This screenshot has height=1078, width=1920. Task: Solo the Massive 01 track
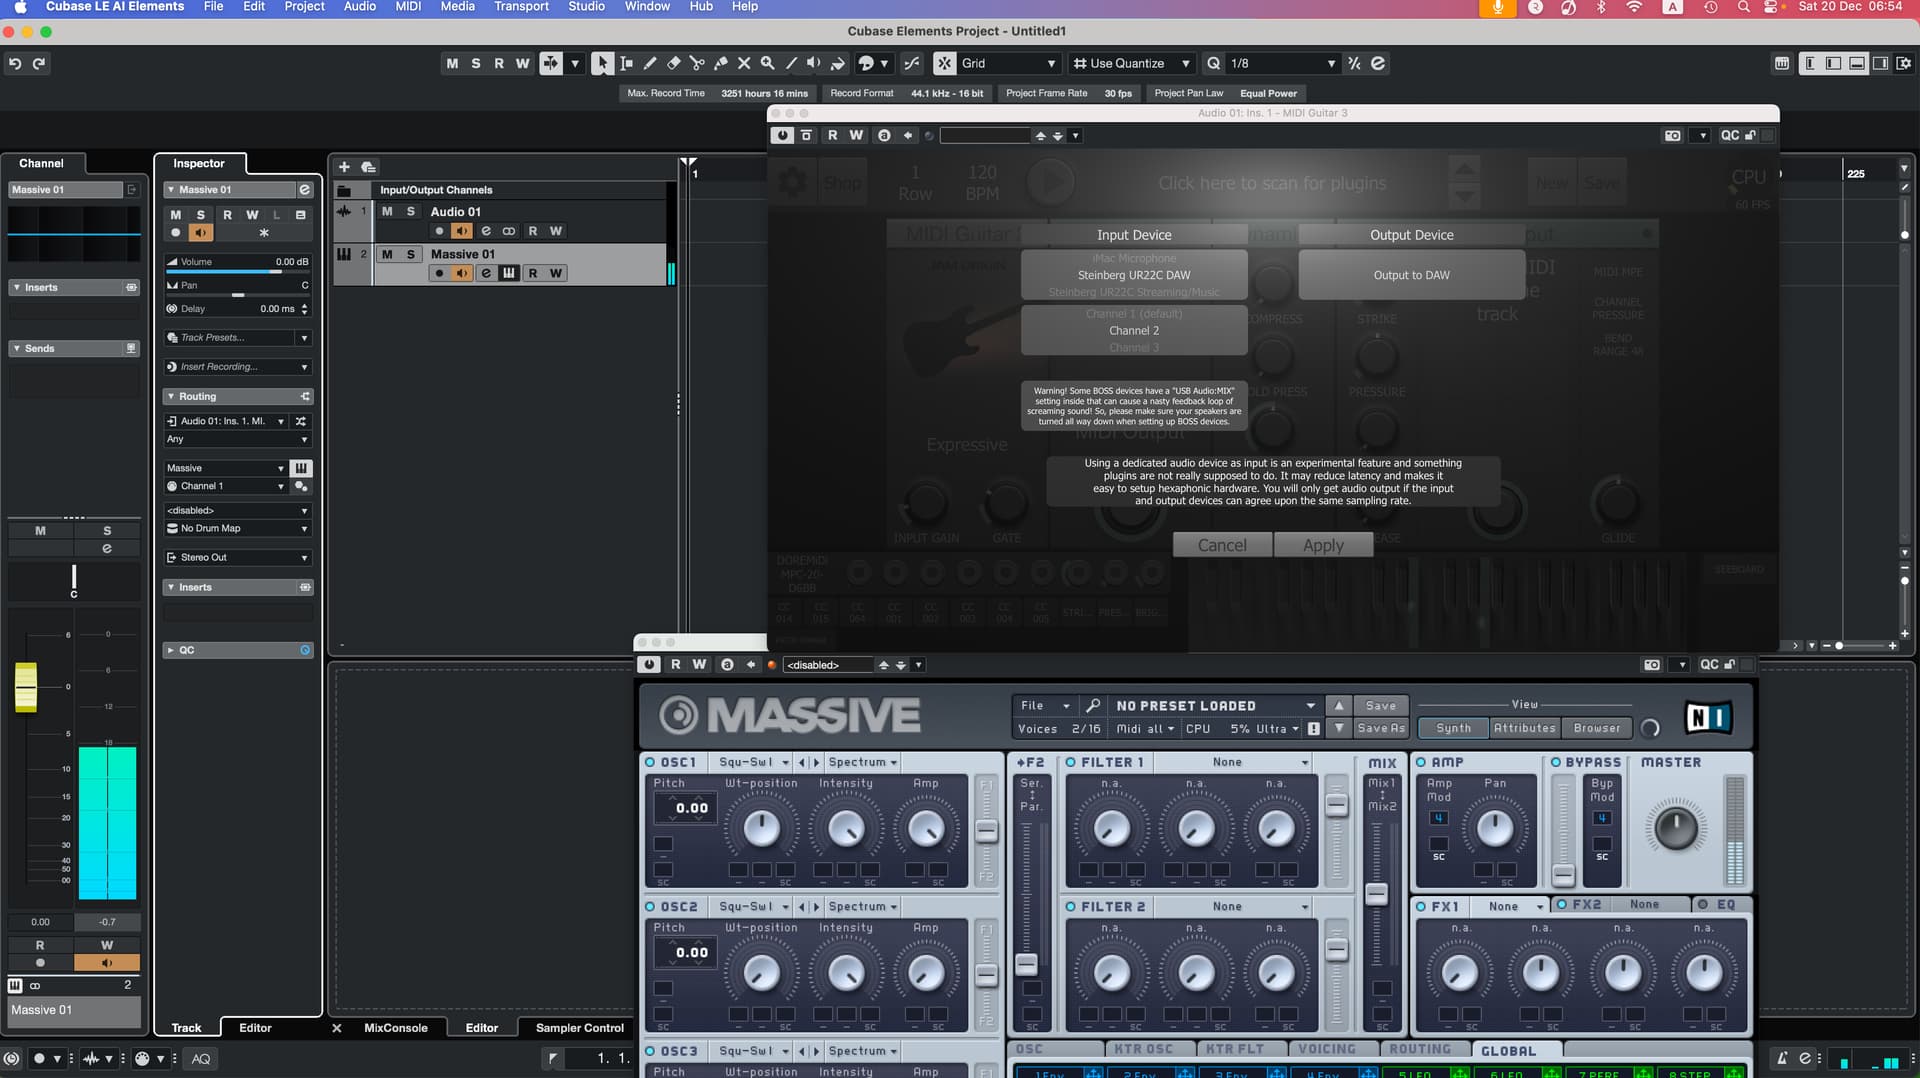tap(410, 254)
